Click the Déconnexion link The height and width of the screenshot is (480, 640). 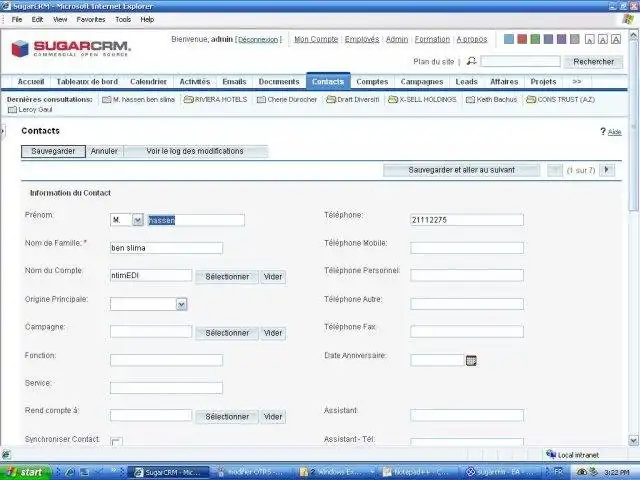(258, 40)
